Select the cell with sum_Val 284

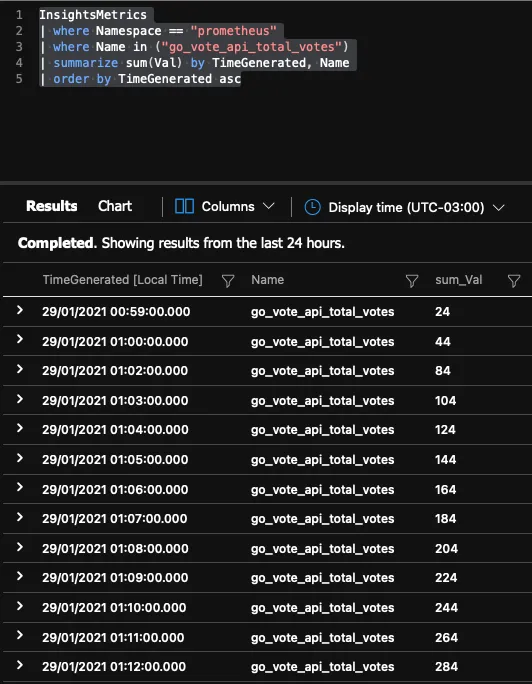(446, 667)
